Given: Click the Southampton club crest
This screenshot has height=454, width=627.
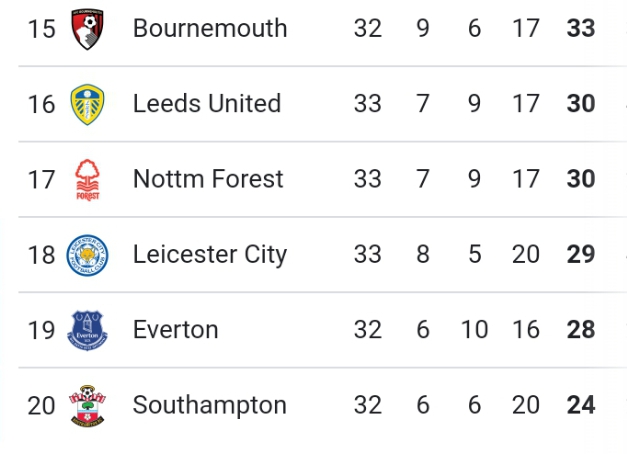Looking at the screenshot, I should point(88,406).
